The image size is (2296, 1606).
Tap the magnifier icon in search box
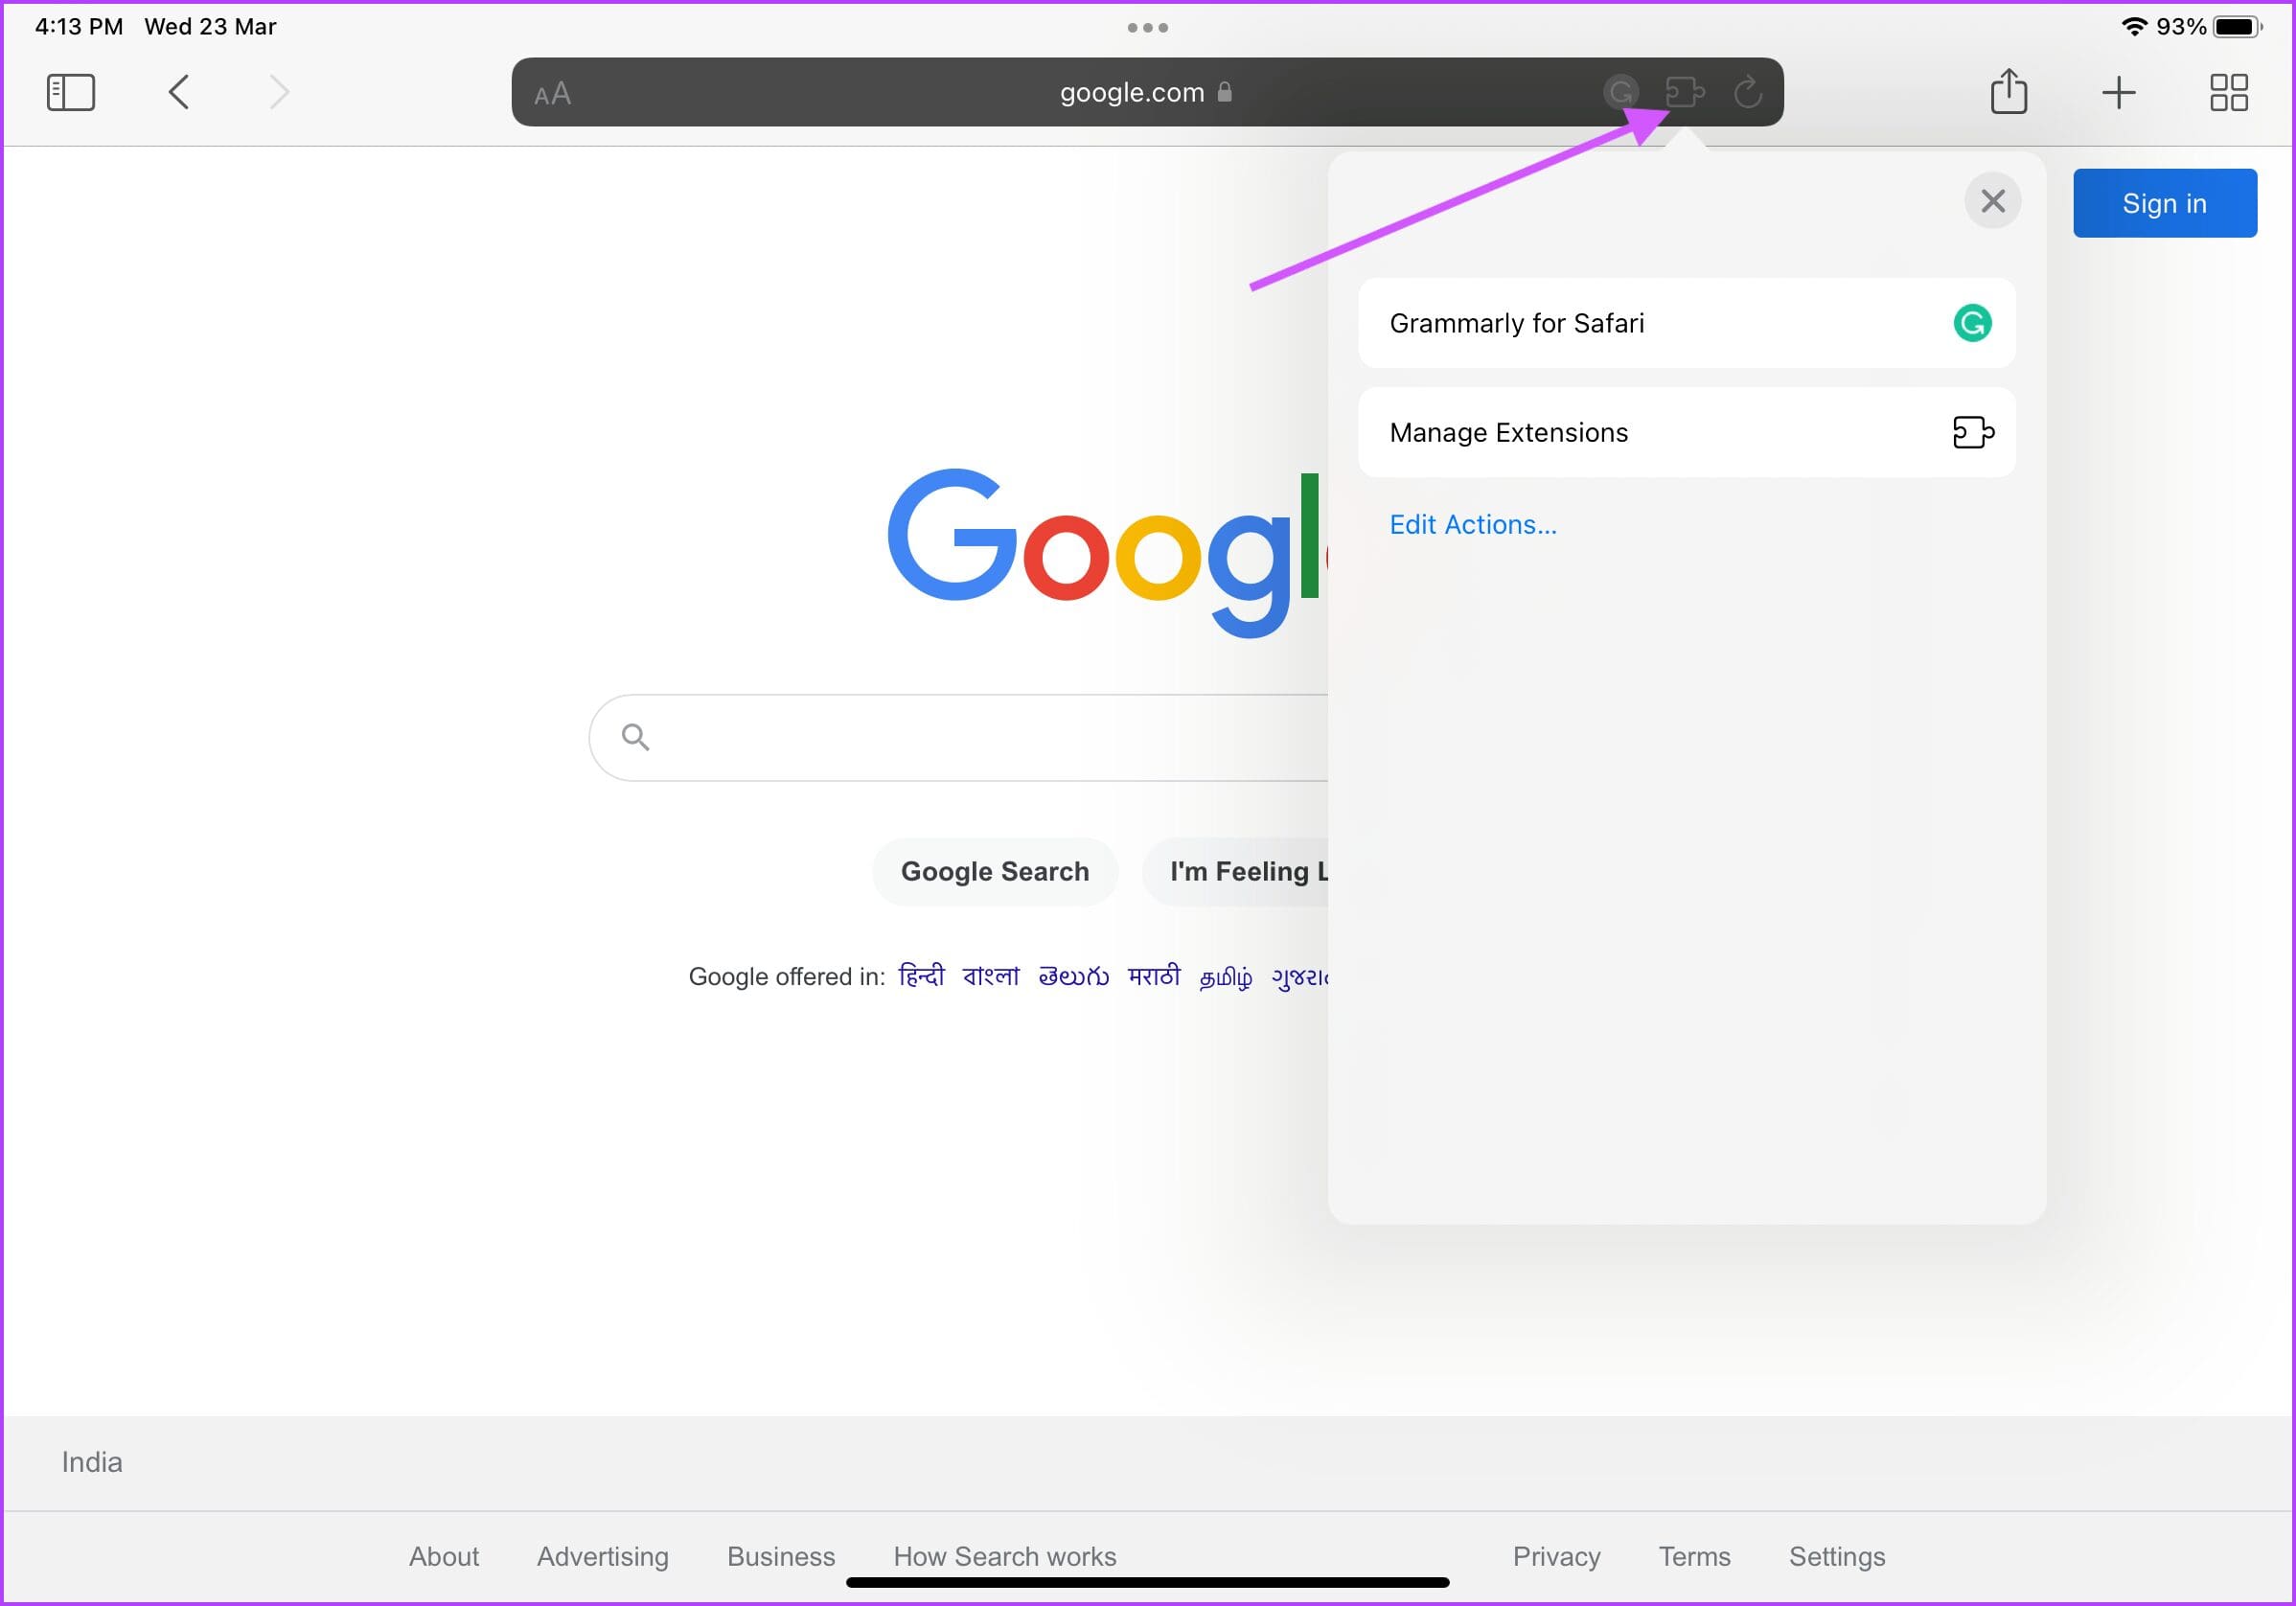(635, 737)
